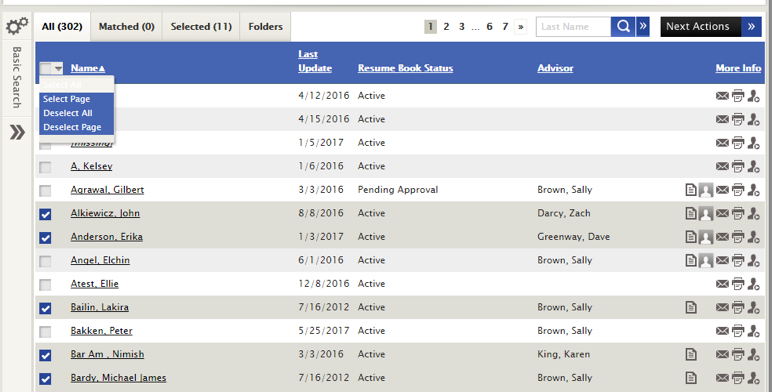The height and width of the screenshot is (392, 772).
Task: Click person icon for Atest, Ellie
Action: 753,284
